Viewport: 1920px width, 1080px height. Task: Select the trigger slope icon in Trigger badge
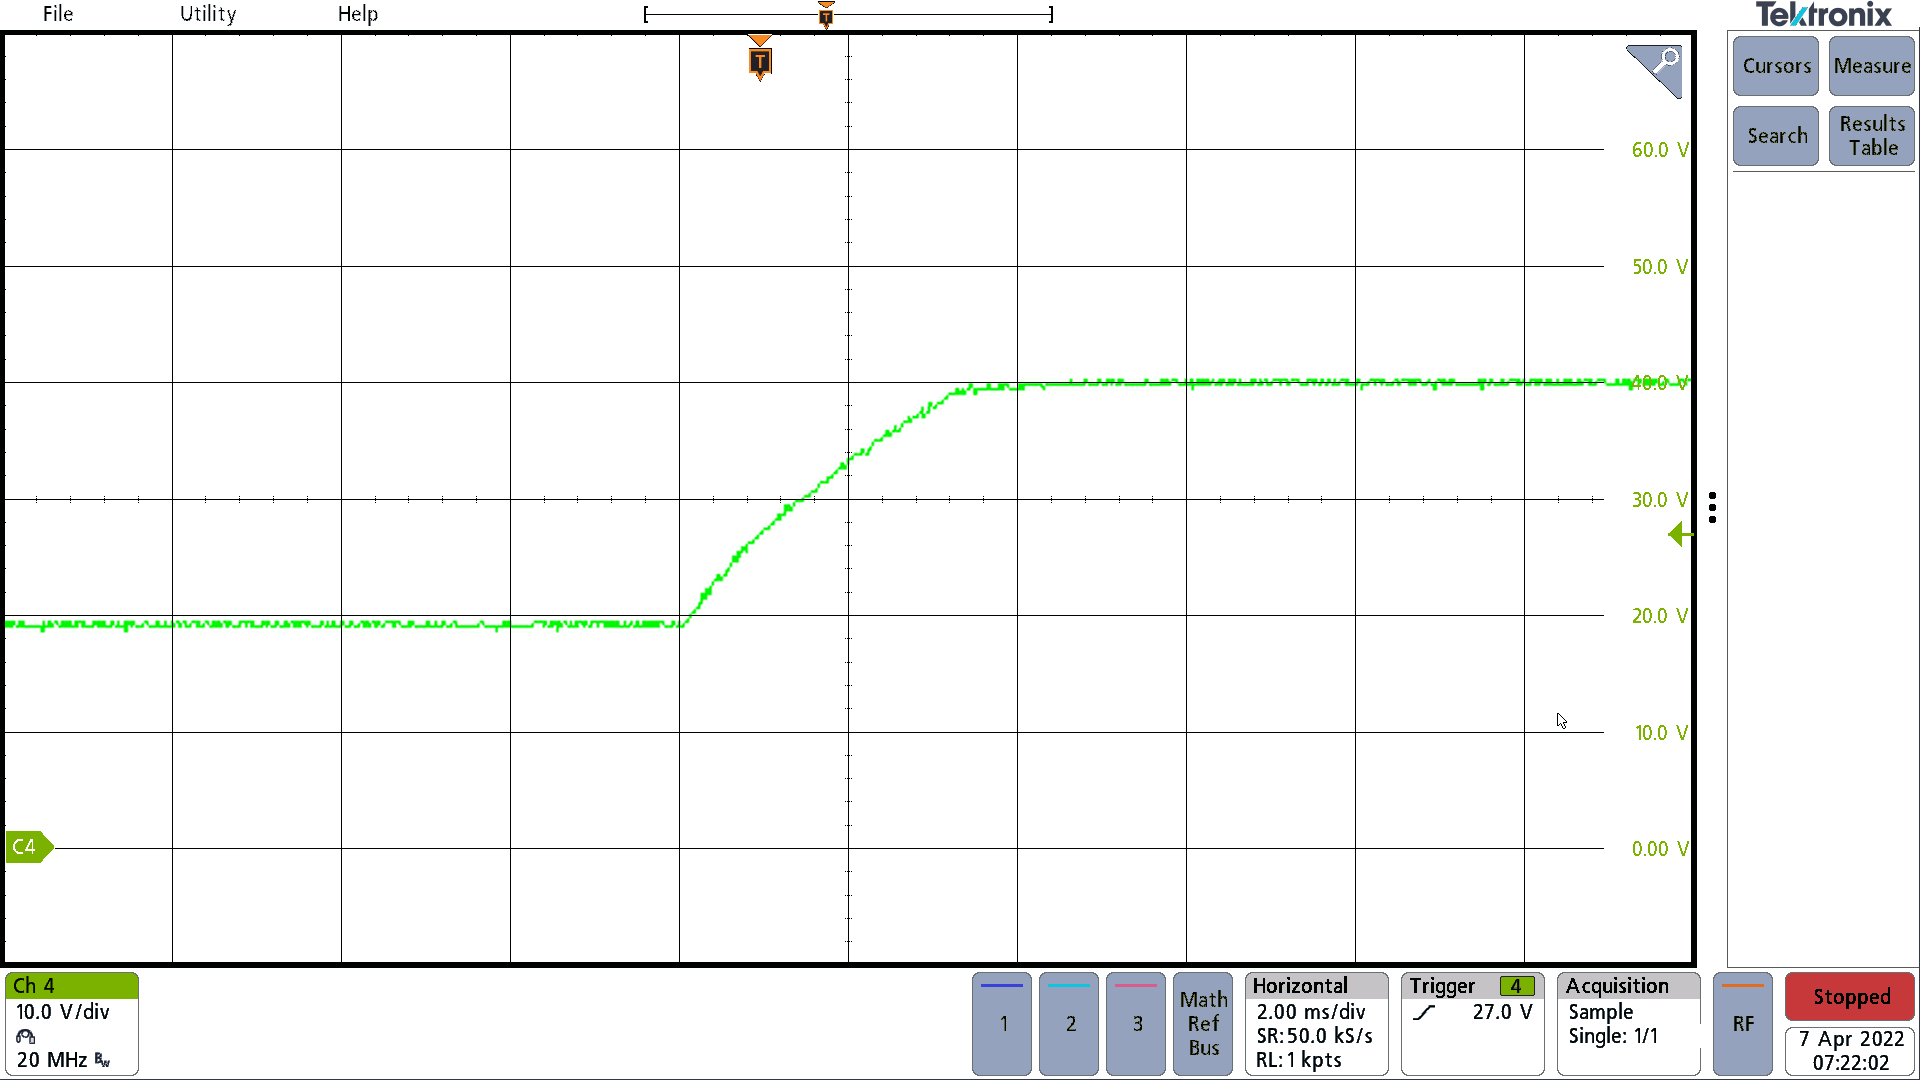(x=1424, y=1011)
